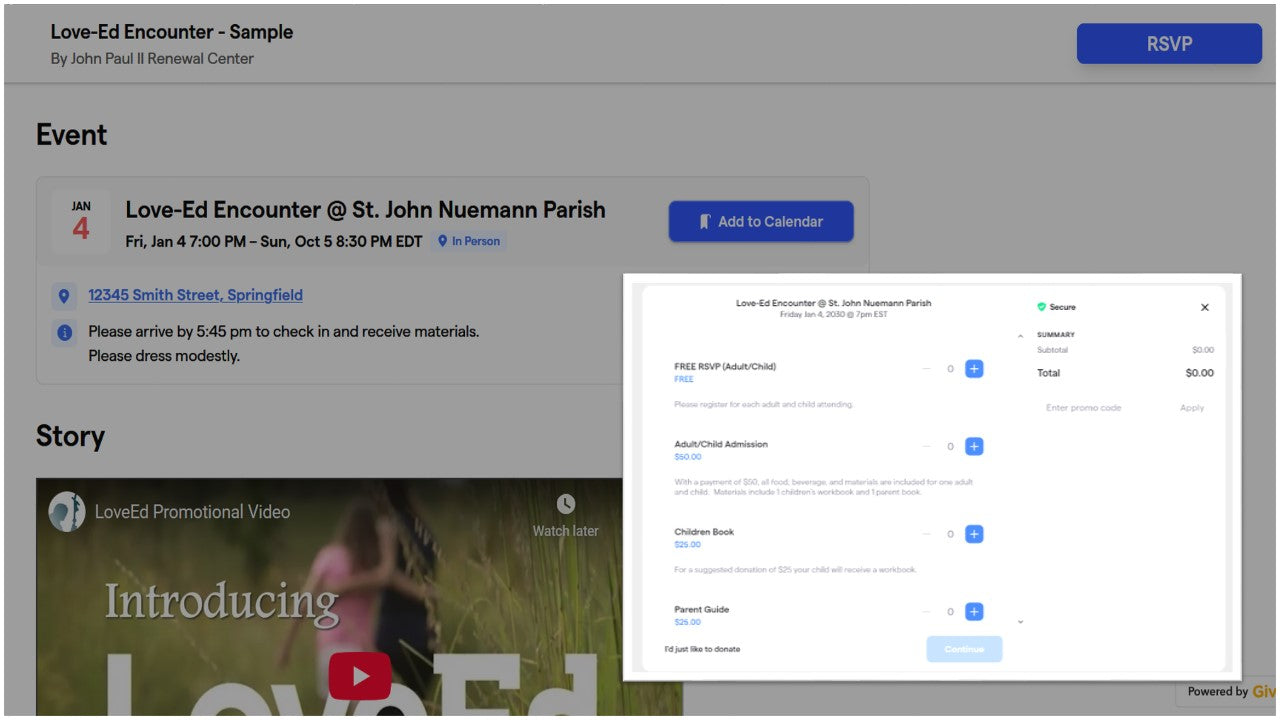Decrease FREE RSVP (Adult/Child) quantity
Viewport: 1280px width, 720px height.
click(x=927, y=369)
